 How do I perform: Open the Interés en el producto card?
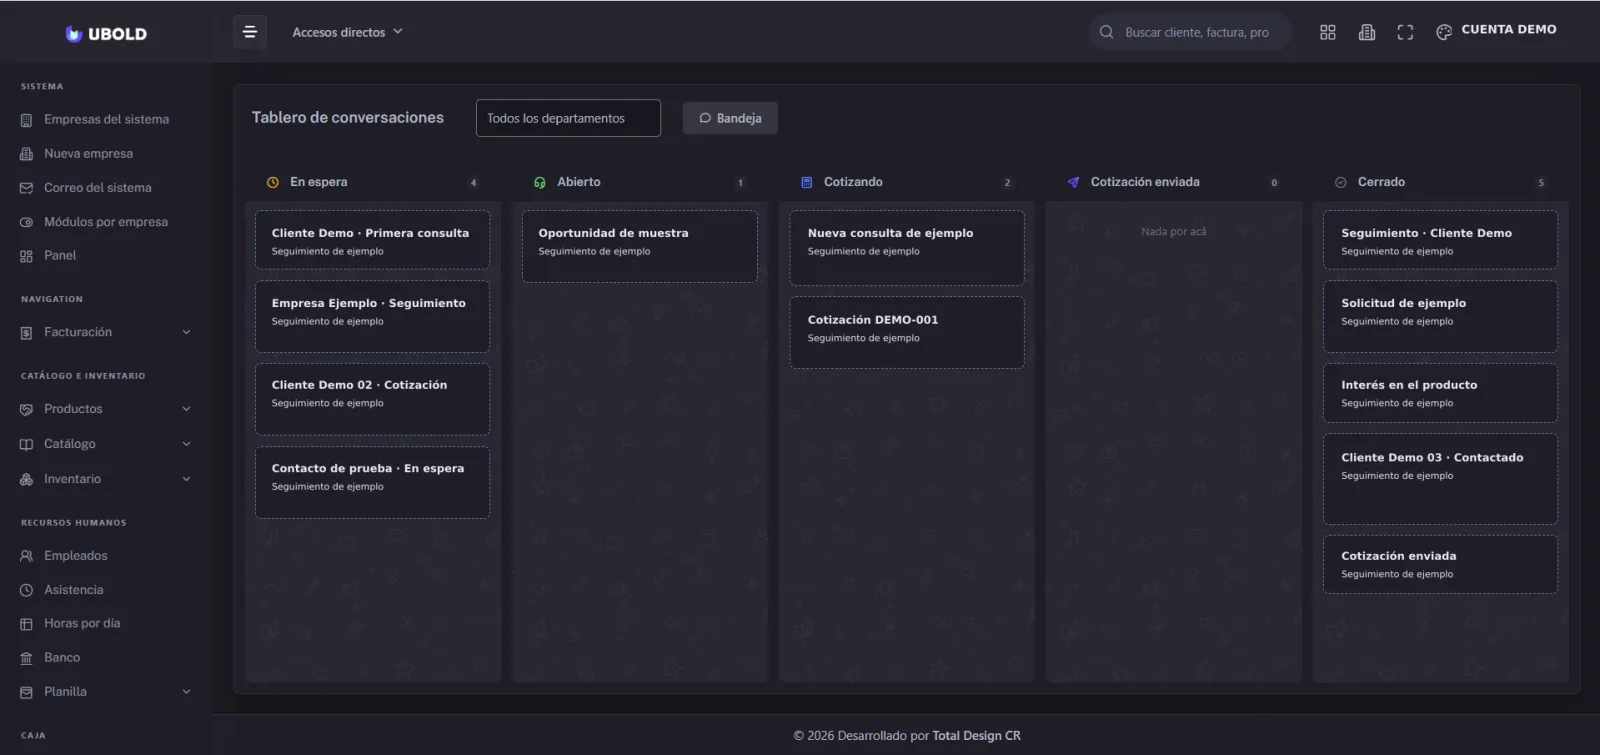(1440, 393)
